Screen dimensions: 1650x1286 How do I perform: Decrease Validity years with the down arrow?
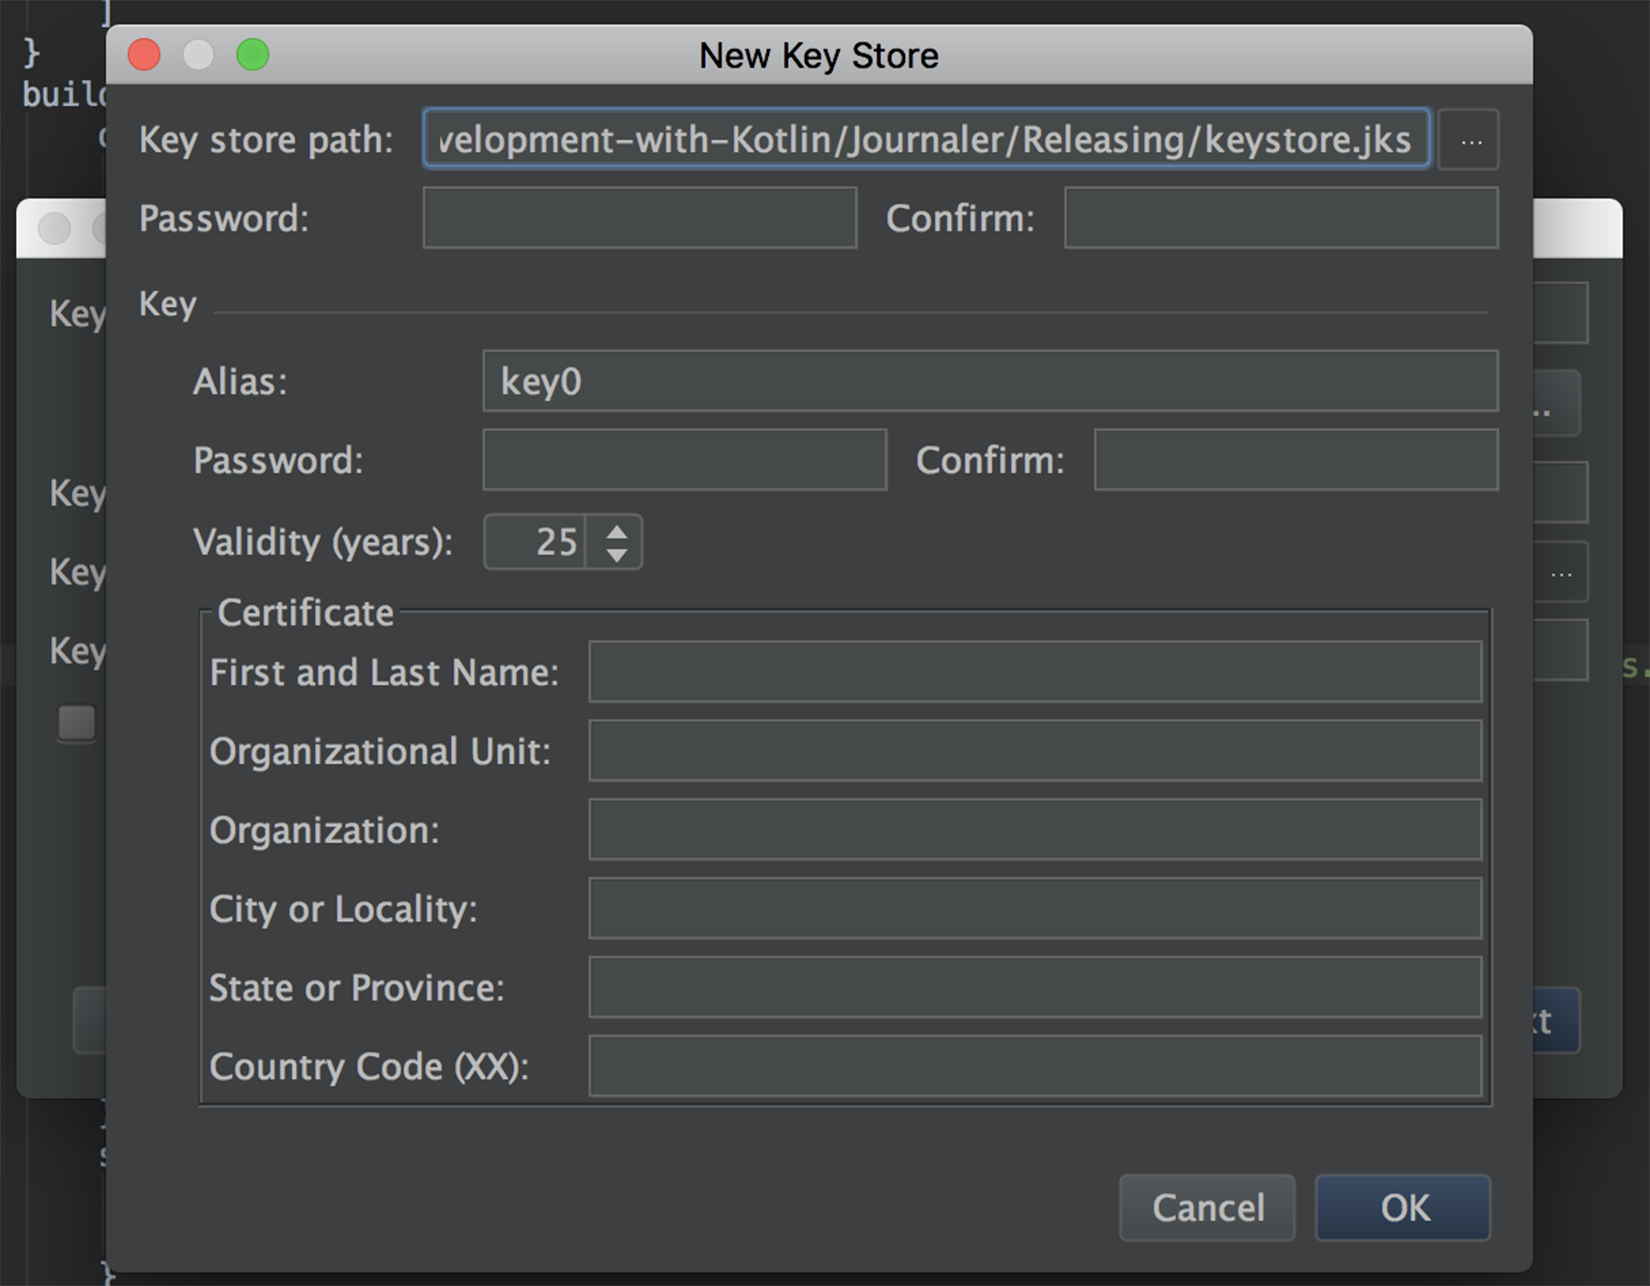617,554
